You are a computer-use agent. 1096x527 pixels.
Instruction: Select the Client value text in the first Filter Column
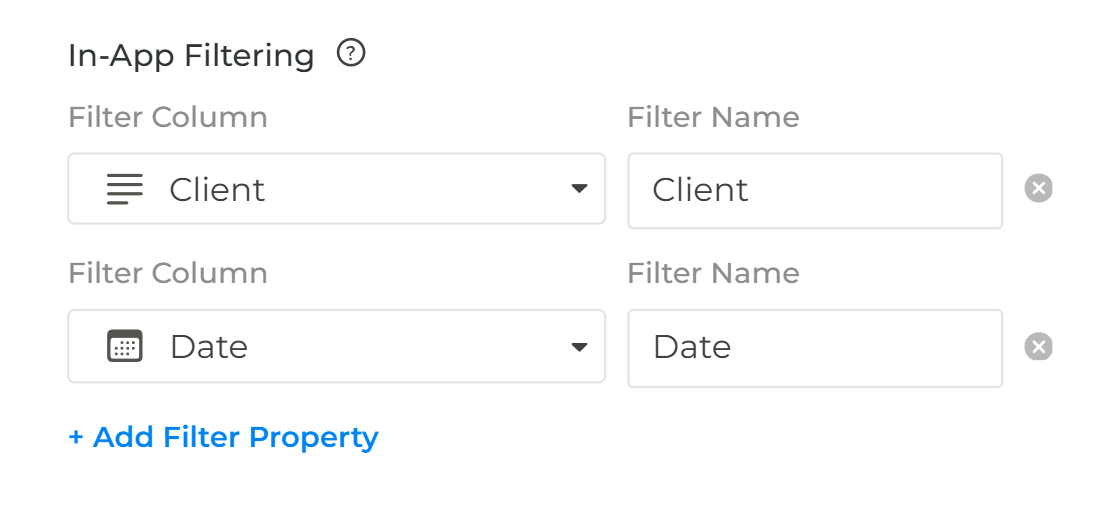(217, 189)
